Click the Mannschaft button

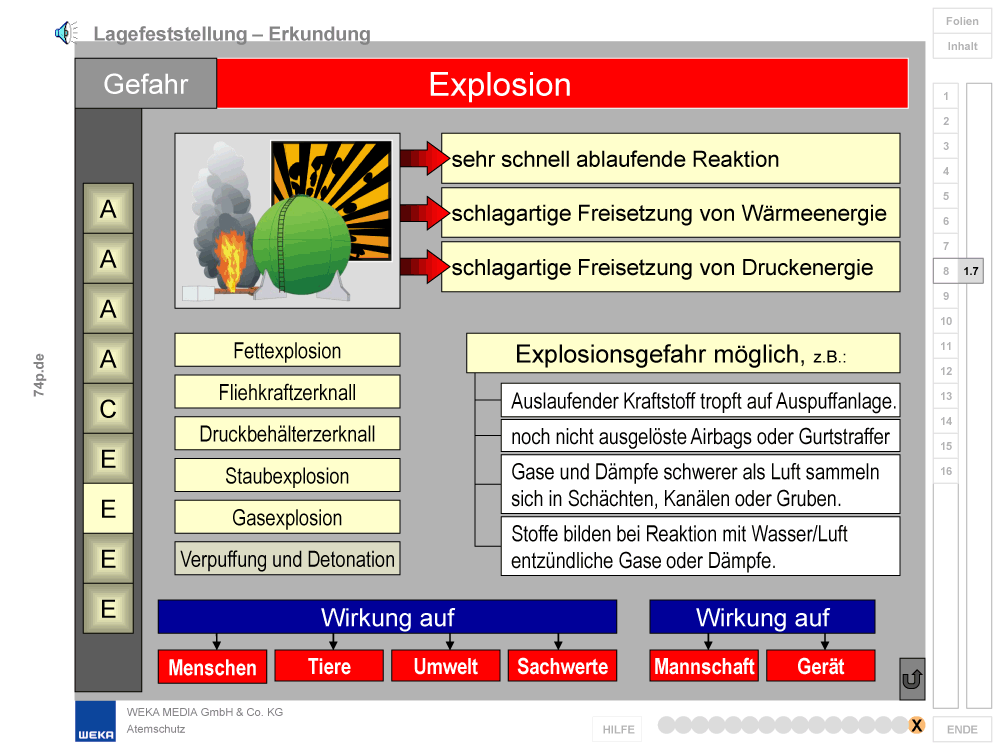pos(704,666)
